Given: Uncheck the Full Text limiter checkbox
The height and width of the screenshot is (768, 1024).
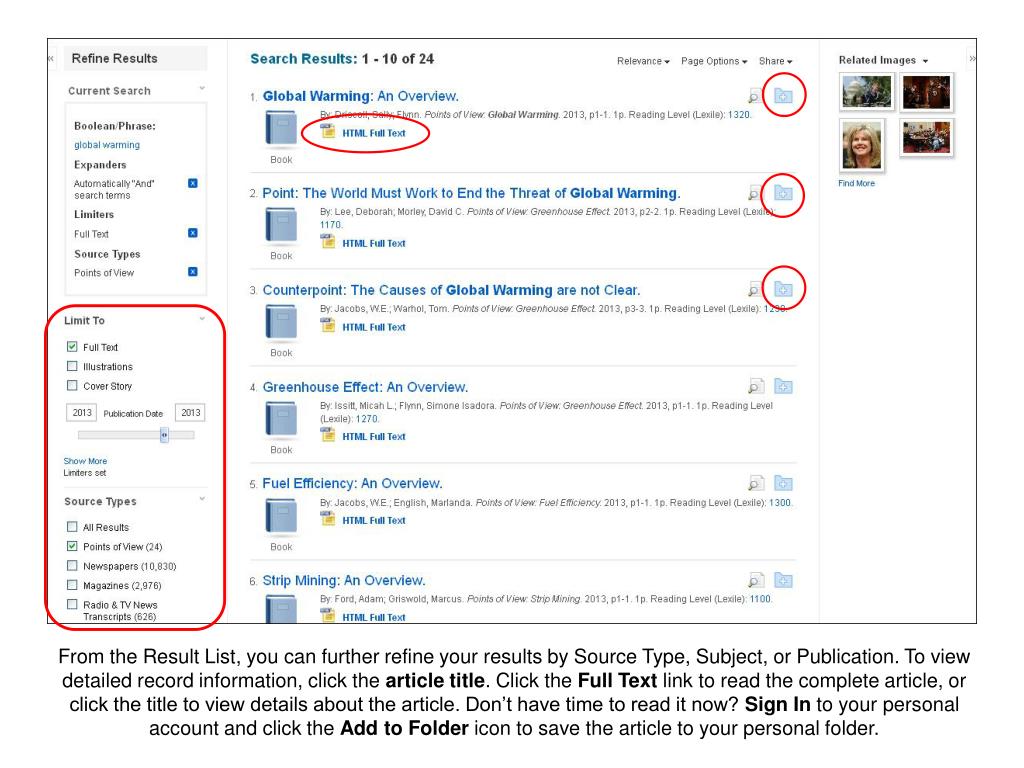Looking at the screenshot, I should 72,347.
